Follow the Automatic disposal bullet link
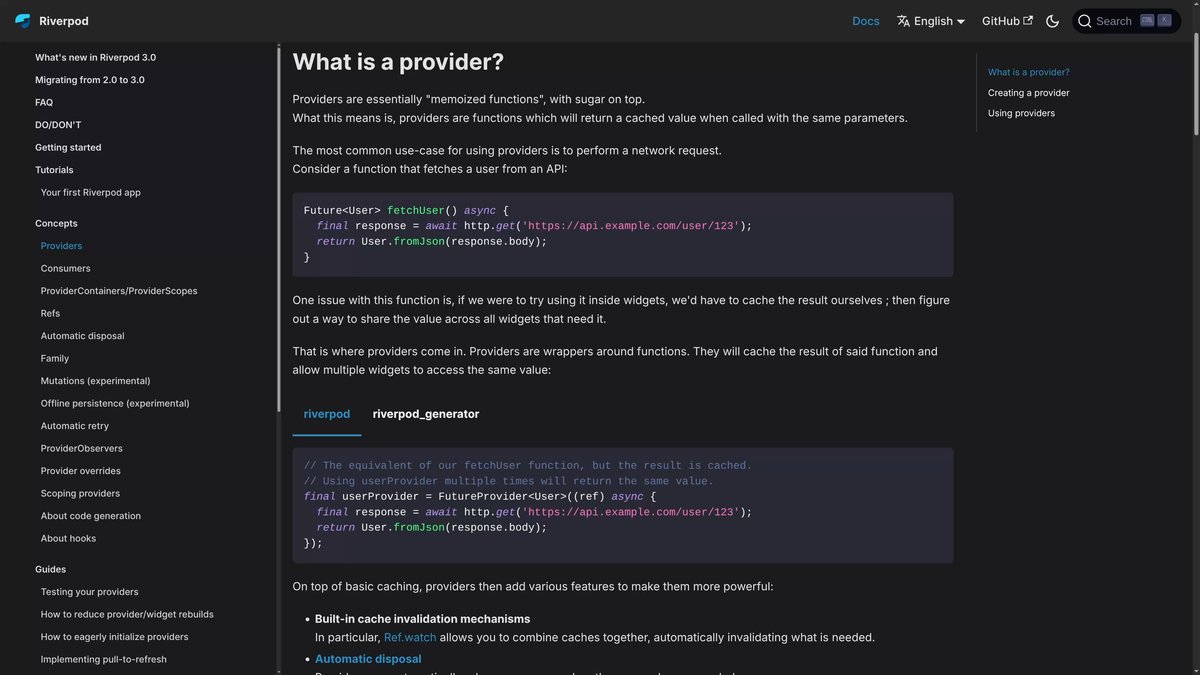Image resolution: width=1200 pixels, height=675 pixels. click(368, 659)
